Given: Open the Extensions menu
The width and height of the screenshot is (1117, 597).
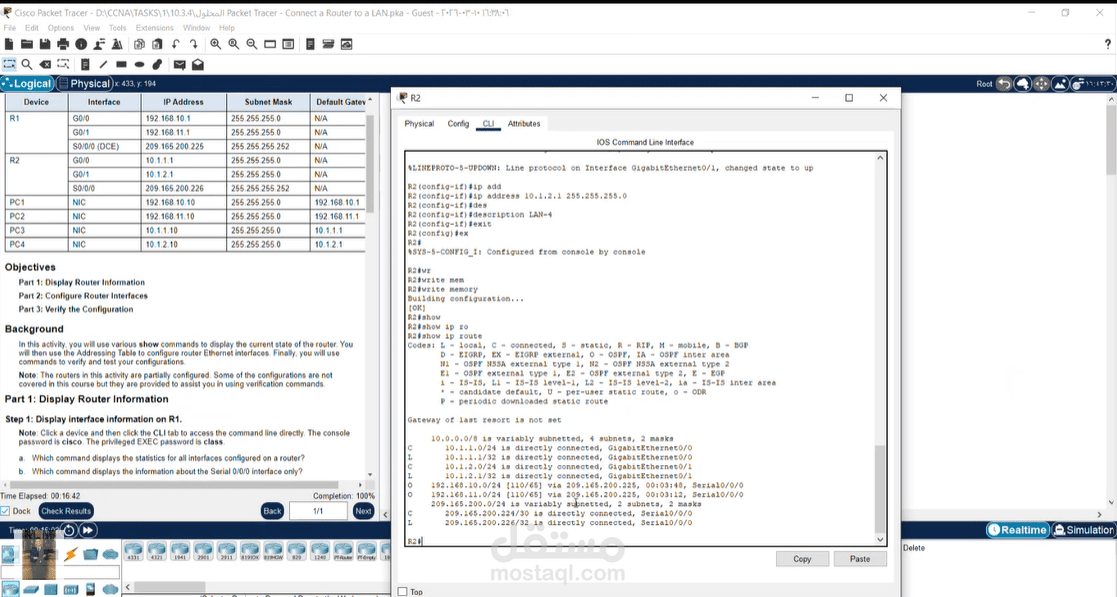Looking at the screenshot, I should coord(155,28).
